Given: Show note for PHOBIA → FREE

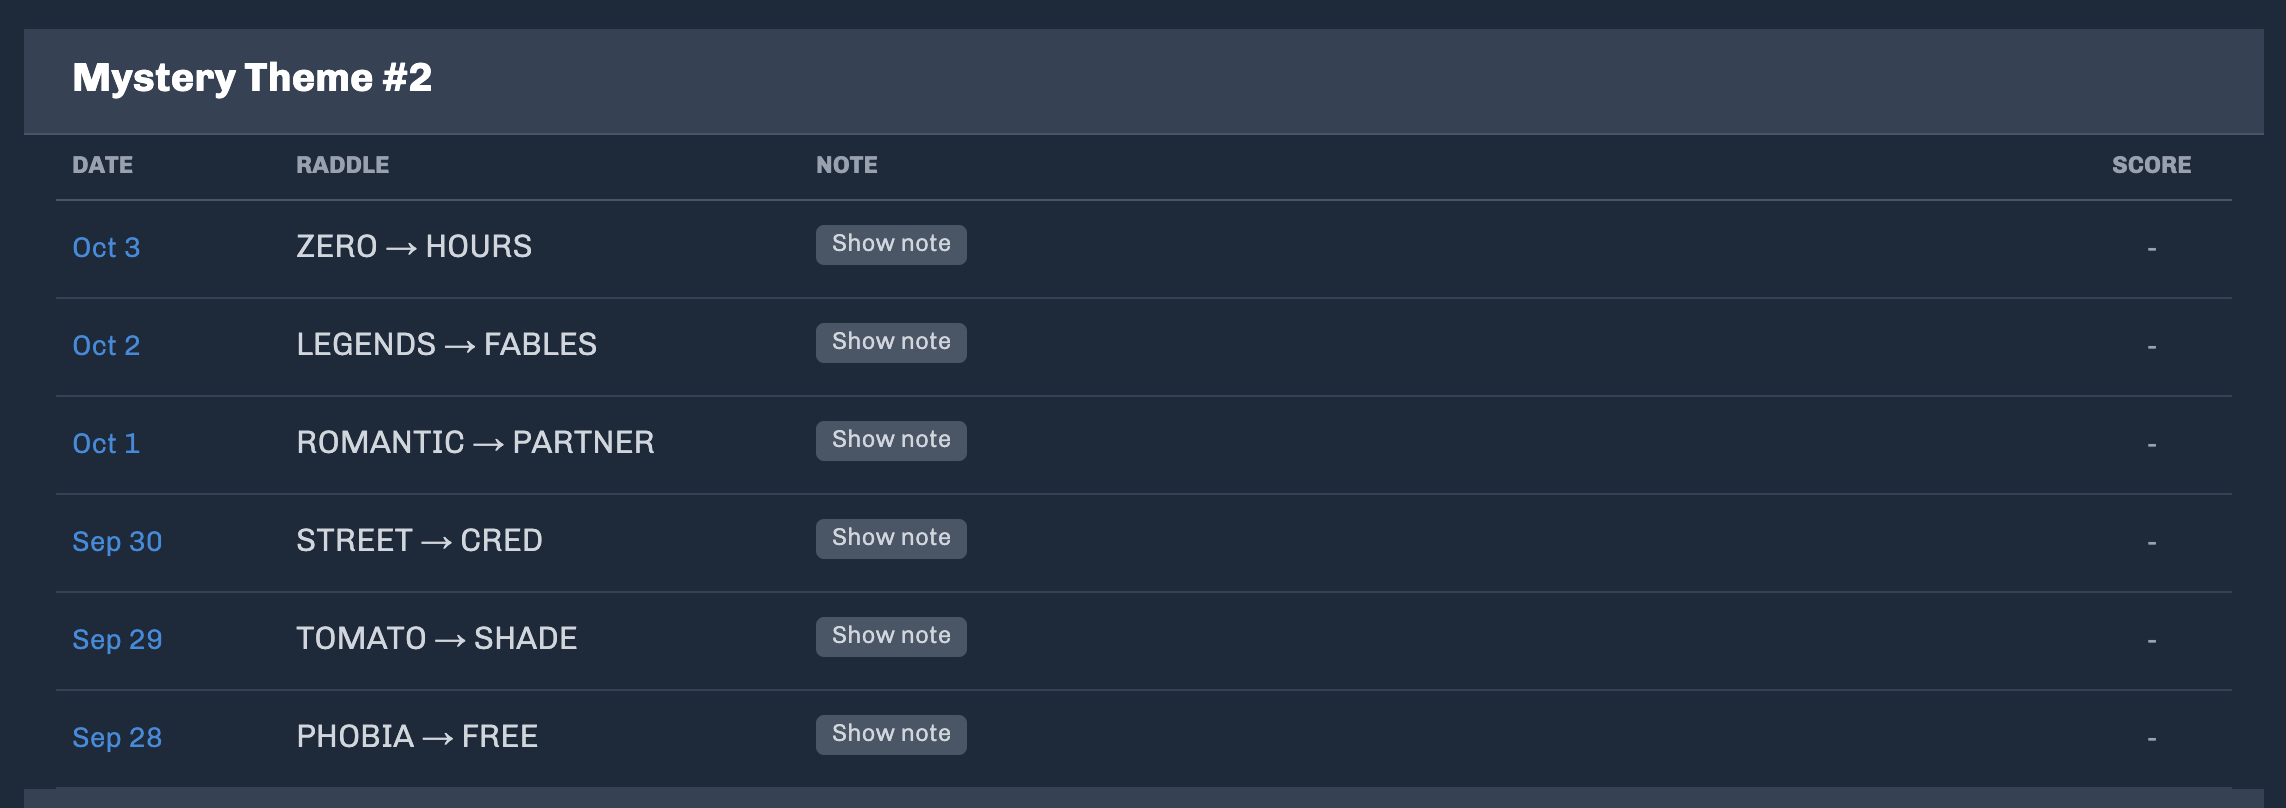Looking at the screenshot, I should click(x=891, y=735).
